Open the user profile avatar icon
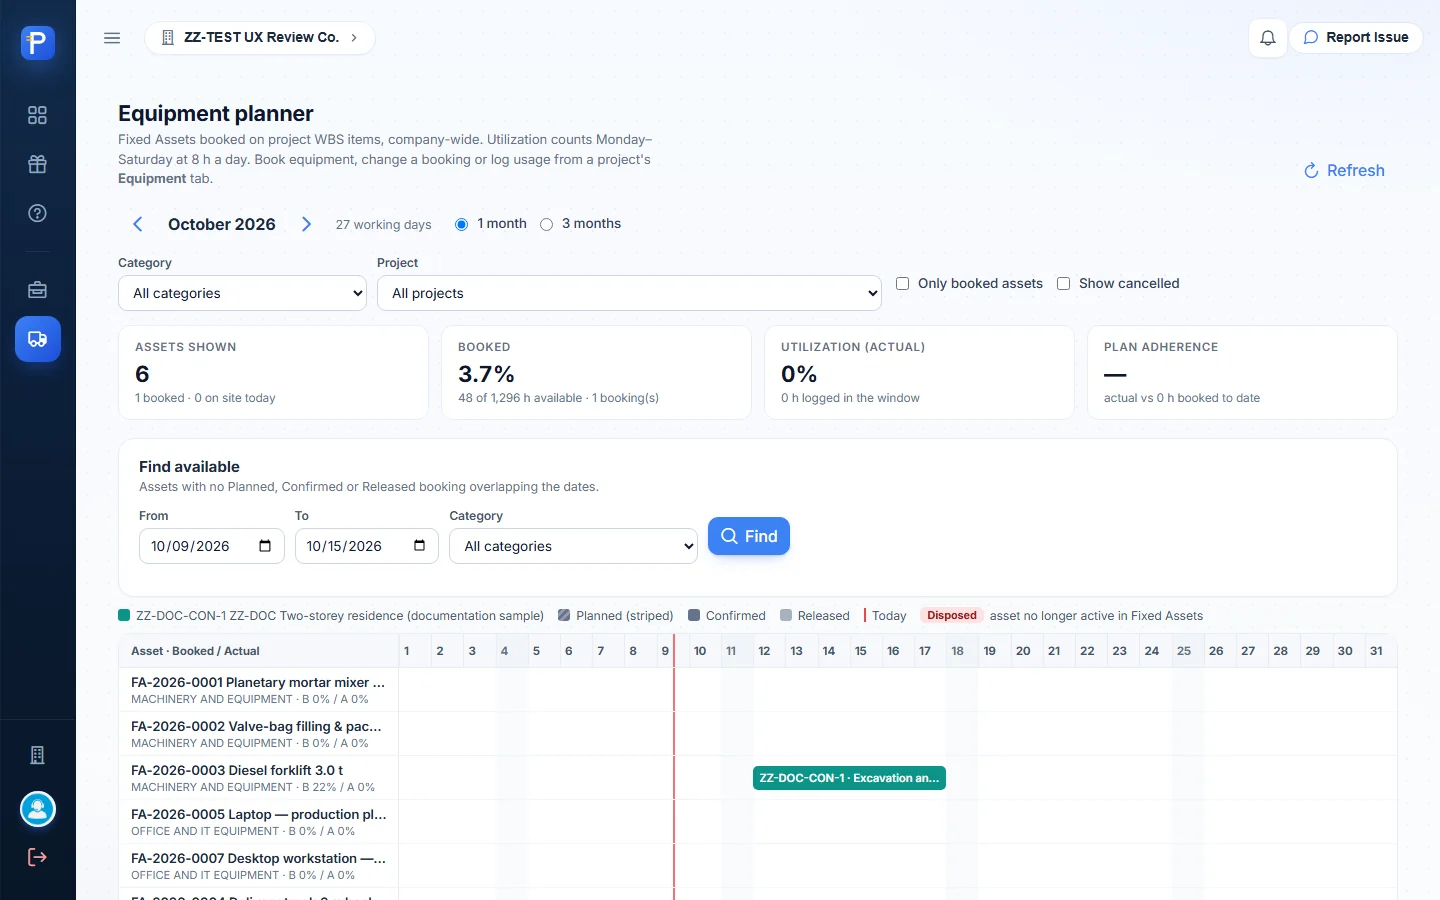 click(38, 809)
